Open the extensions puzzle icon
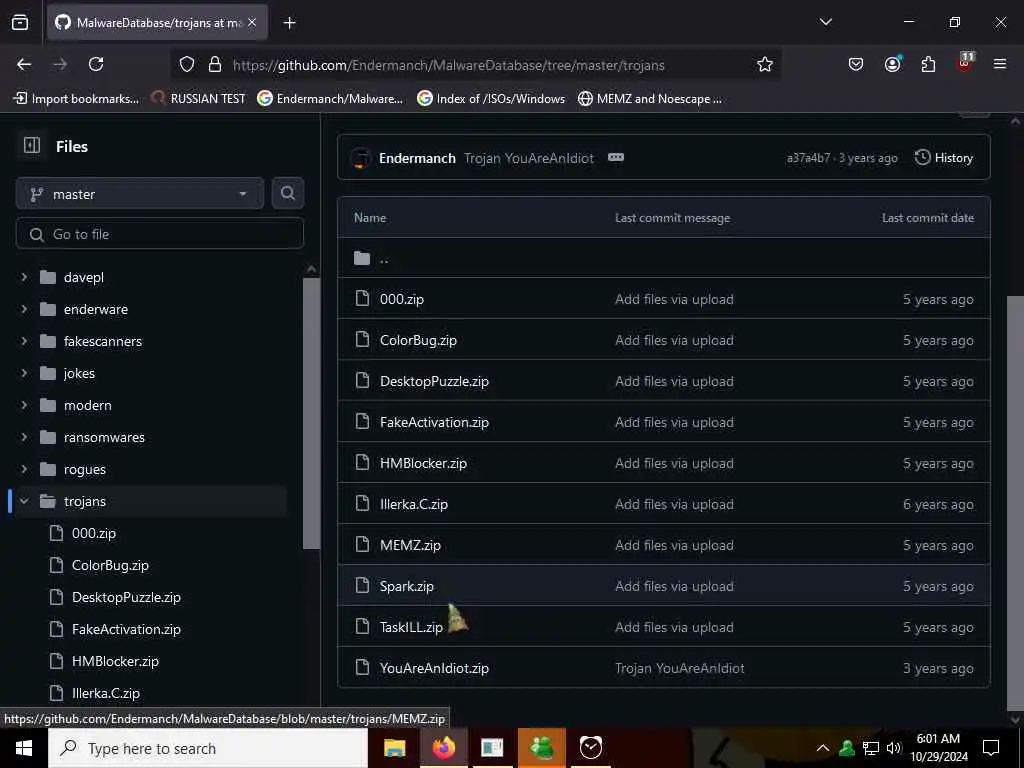The image size is (1024, 768). tap(928, 64)
